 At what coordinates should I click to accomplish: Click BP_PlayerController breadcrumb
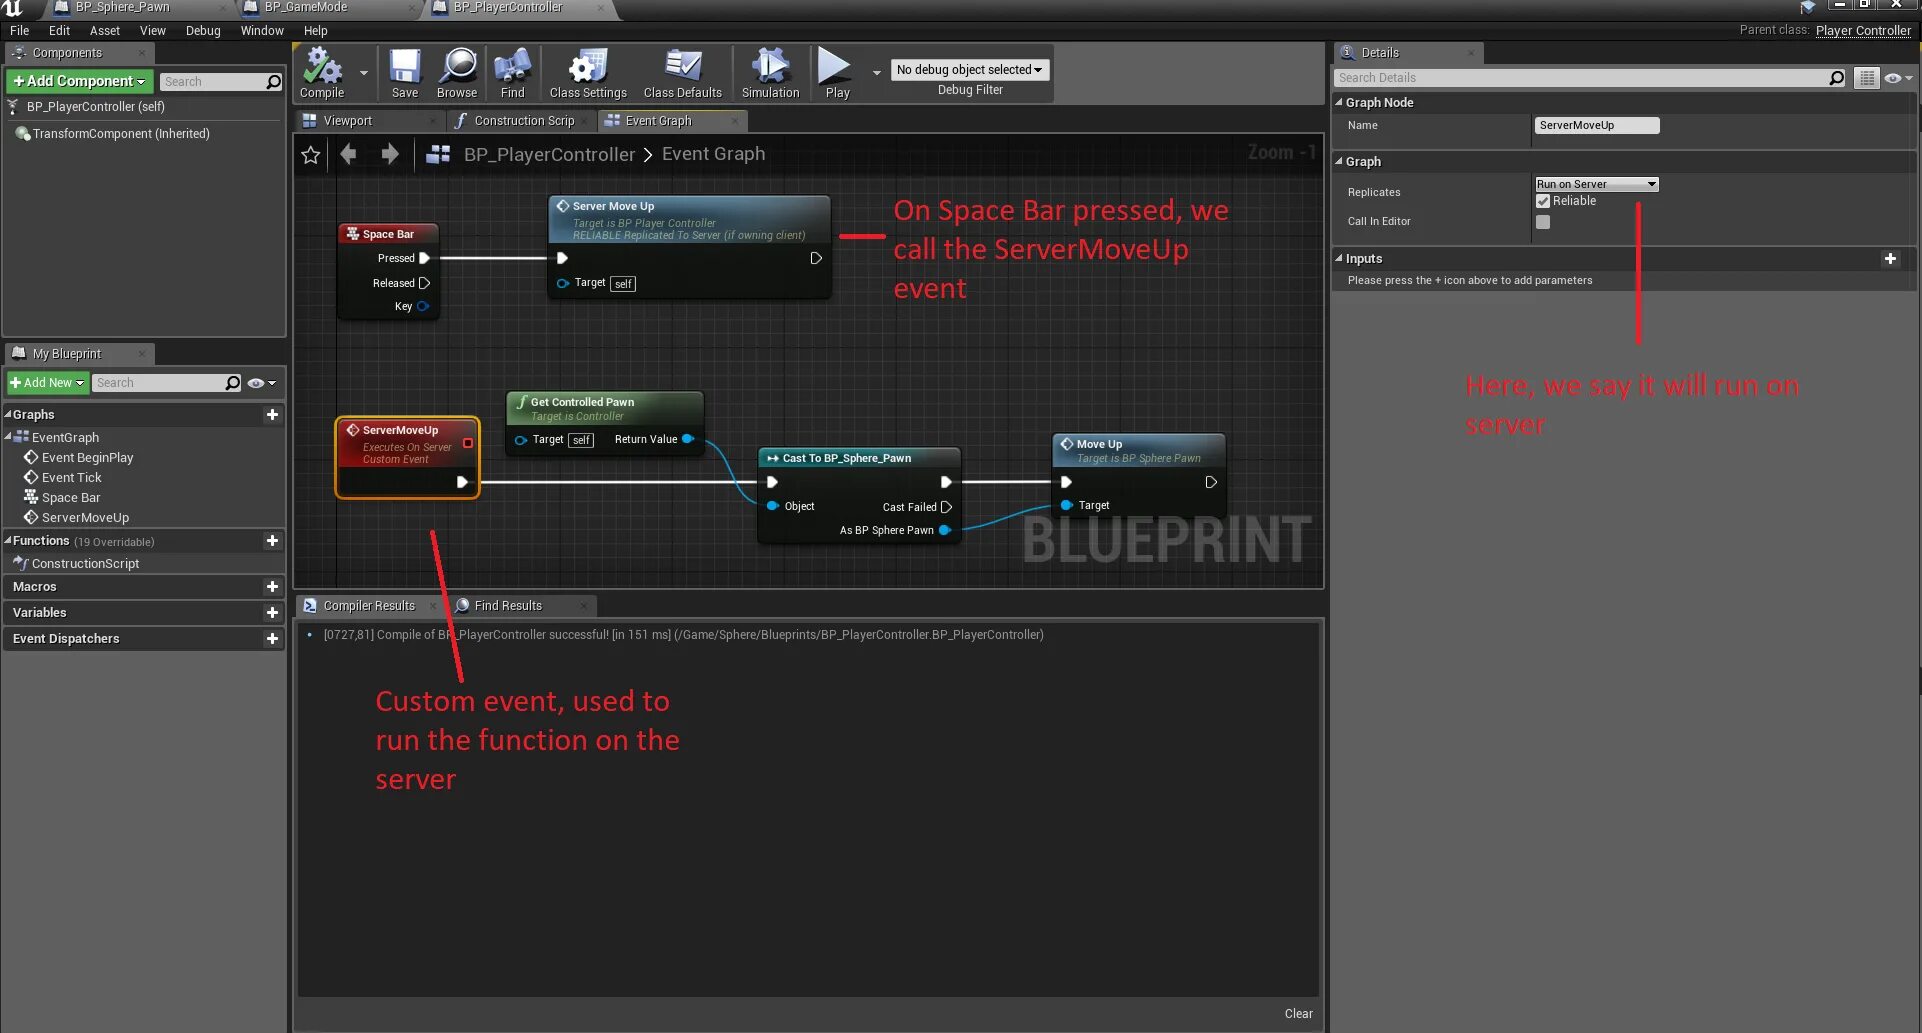coord(549,155)
